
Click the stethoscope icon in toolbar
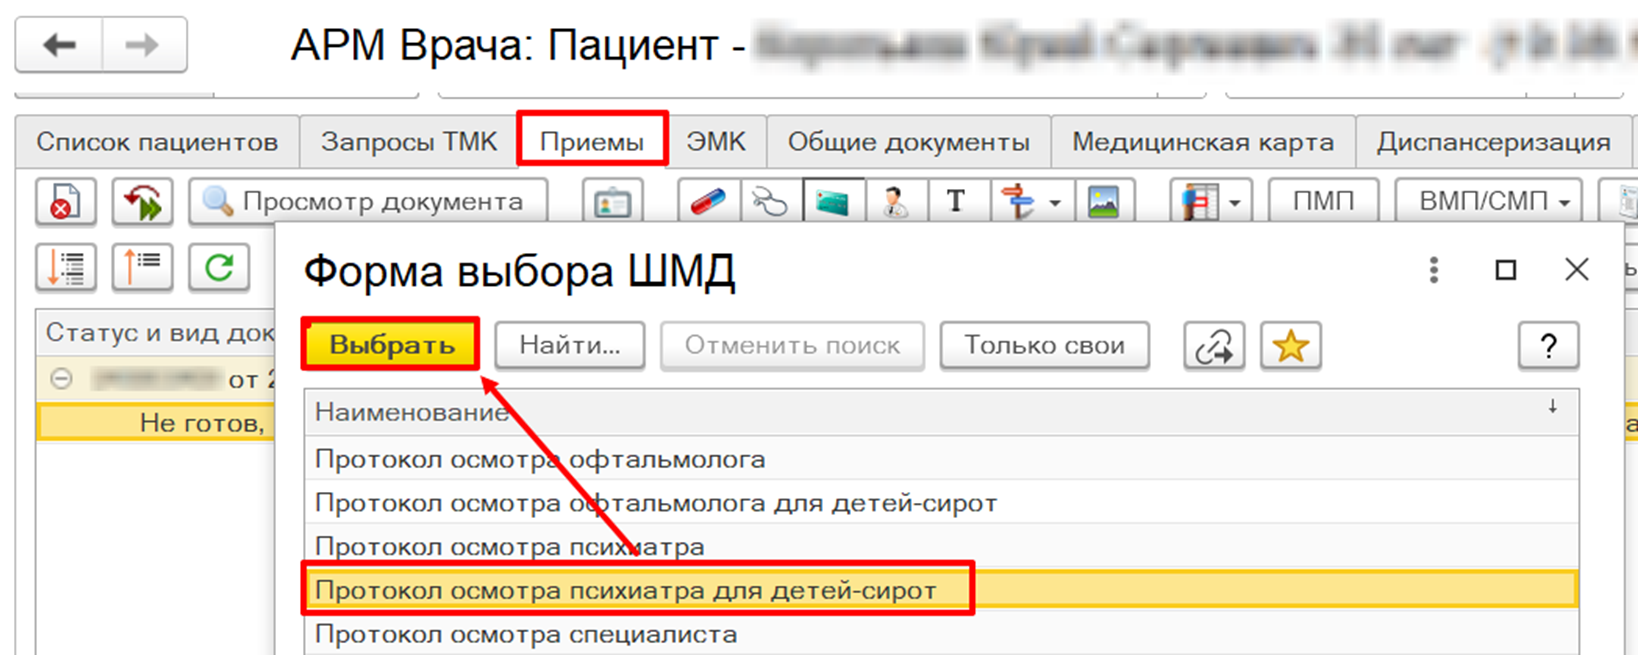coord(771,202)
